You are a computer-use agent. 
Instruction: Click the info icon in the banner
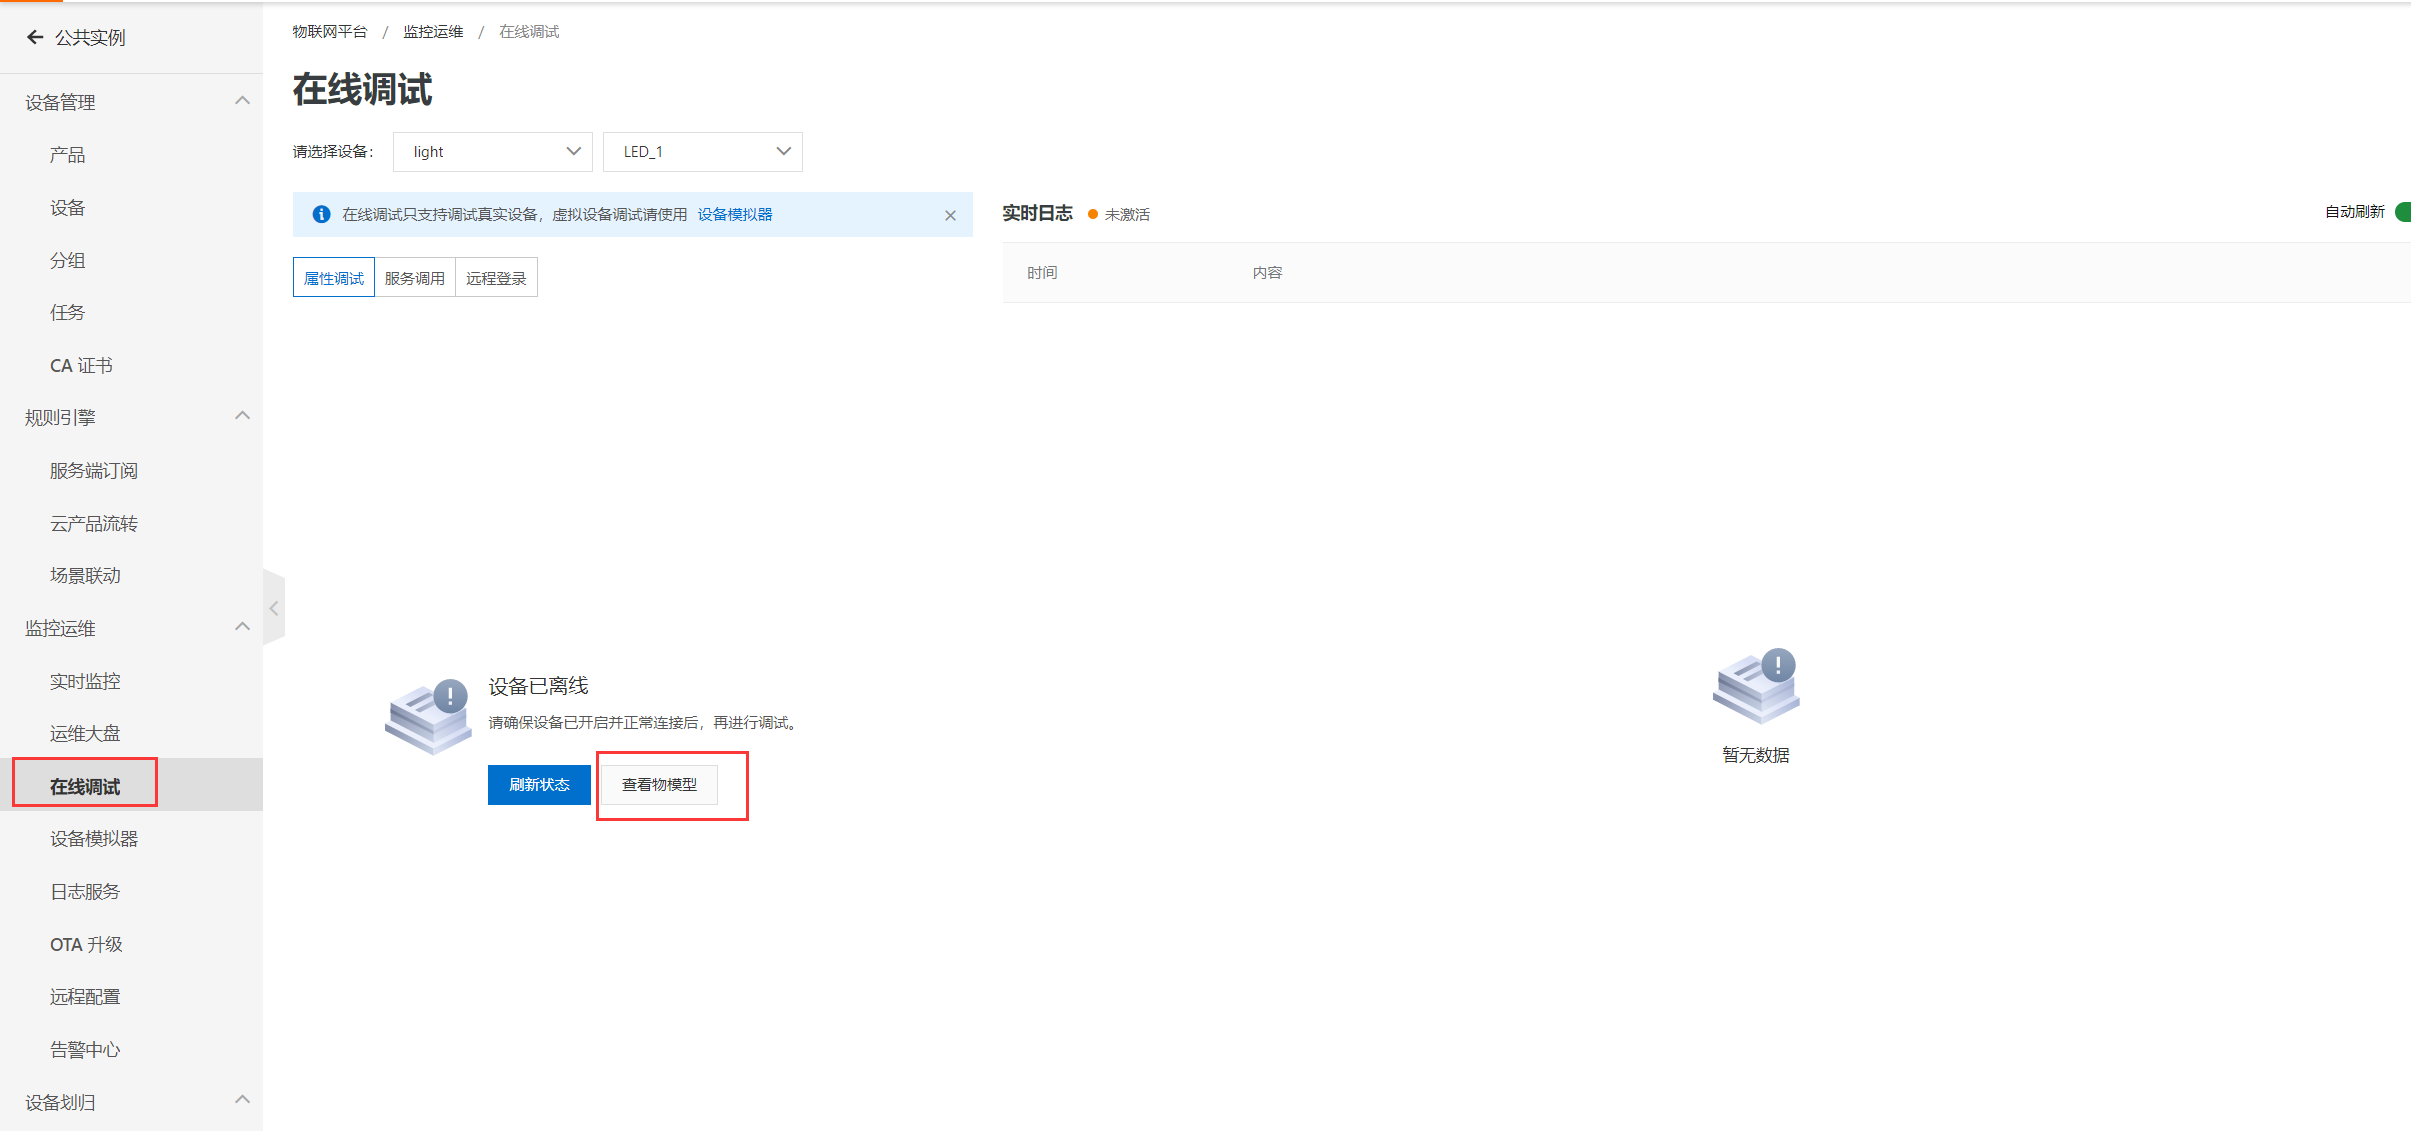coord(321,214)
